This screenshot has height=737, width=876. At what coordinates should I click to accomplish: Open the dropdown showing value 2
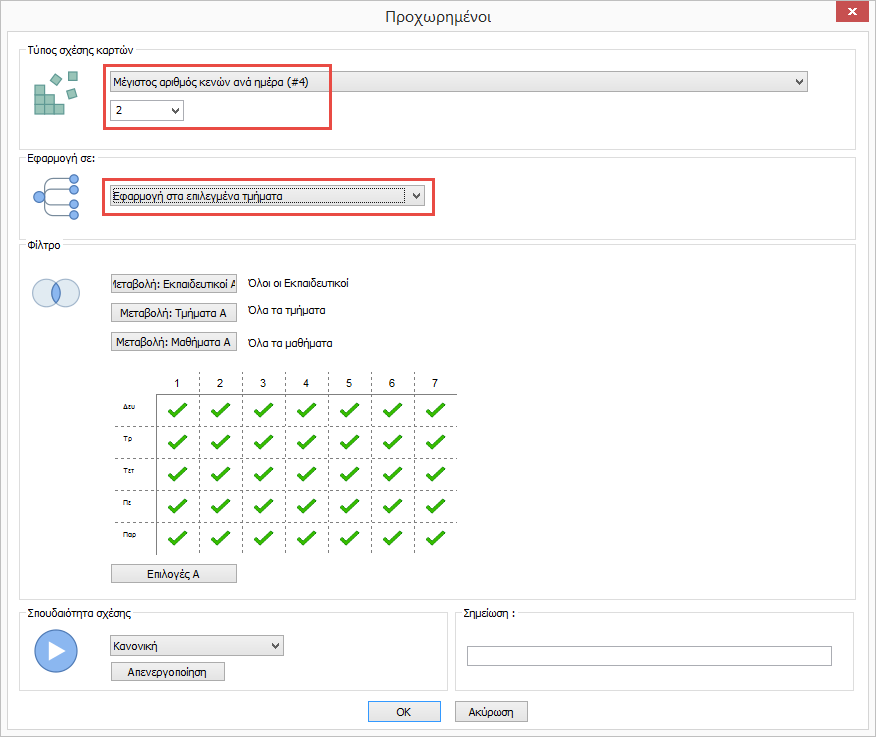point(147,111)
